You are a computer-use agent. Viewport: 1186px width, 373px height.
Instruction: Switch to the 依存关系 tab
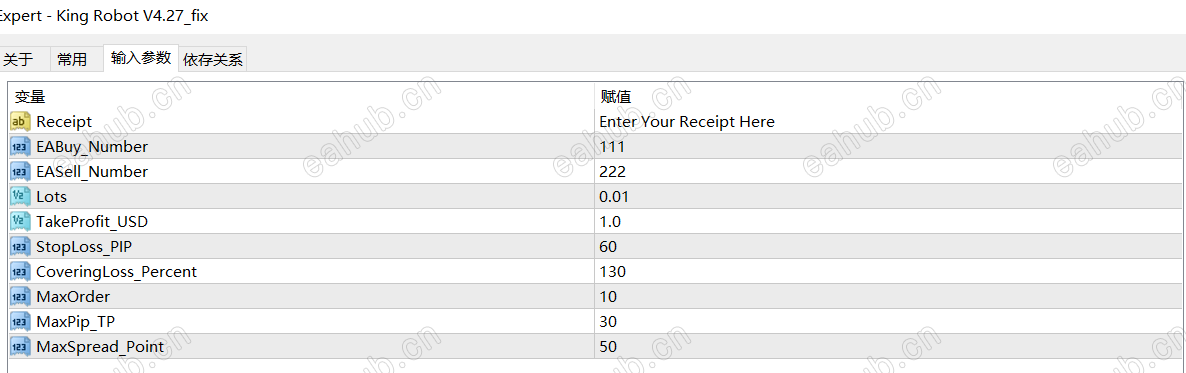coord(213,60)
